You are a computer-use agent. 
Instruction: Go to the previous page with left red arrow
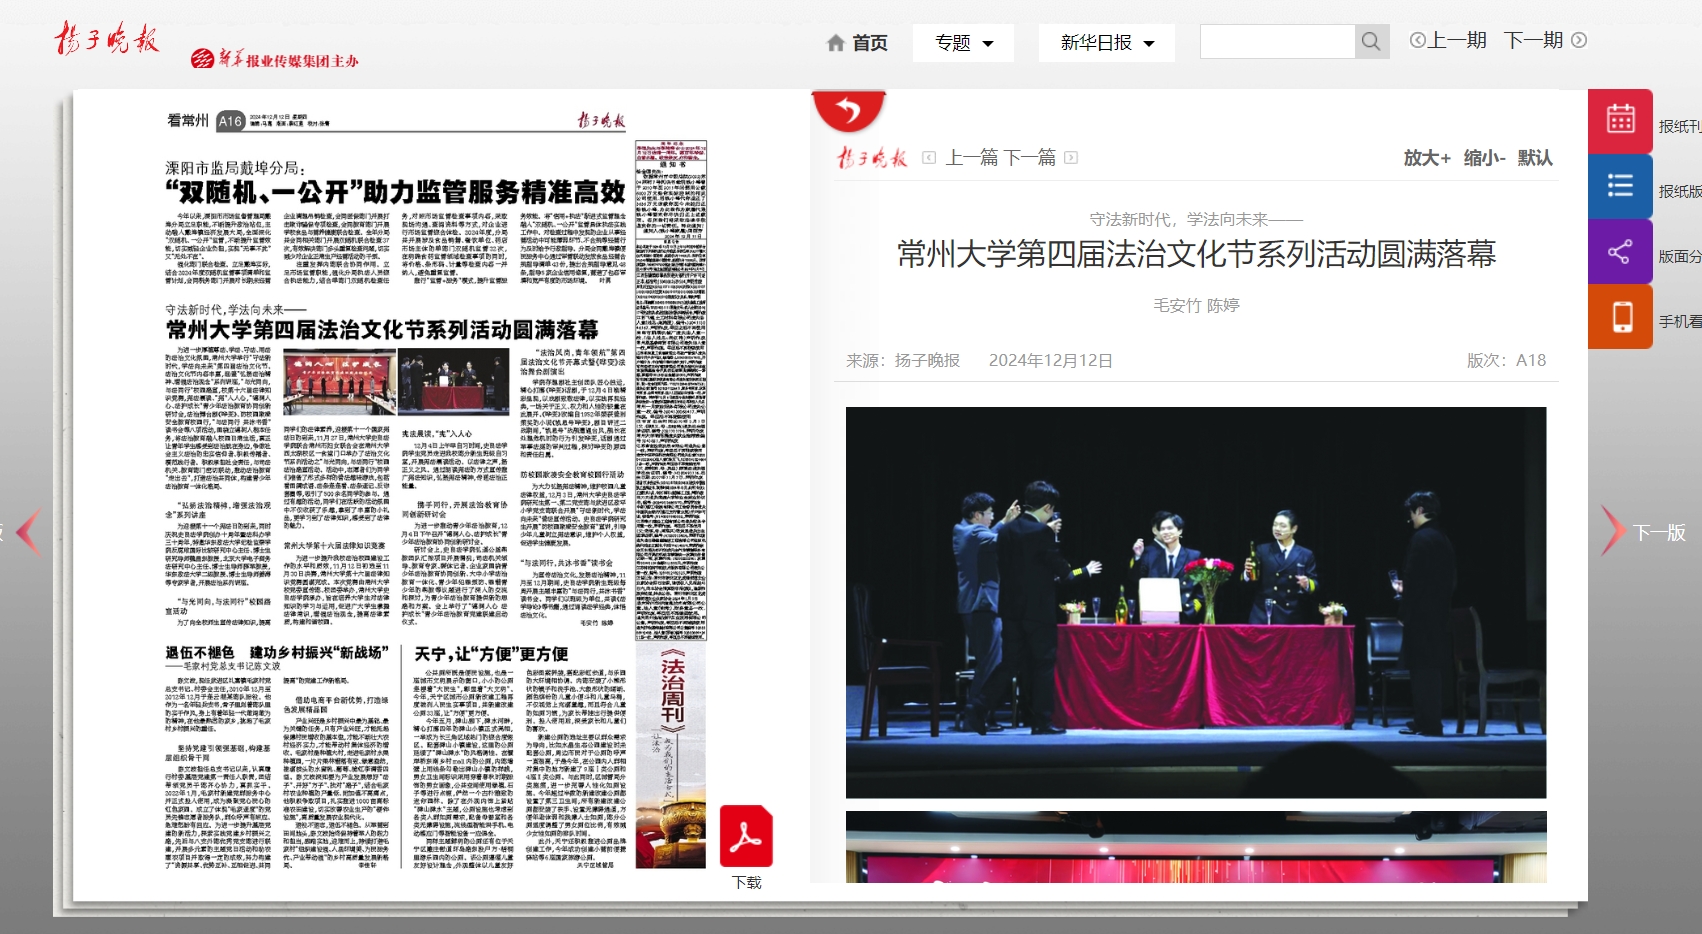pos(28,531)
